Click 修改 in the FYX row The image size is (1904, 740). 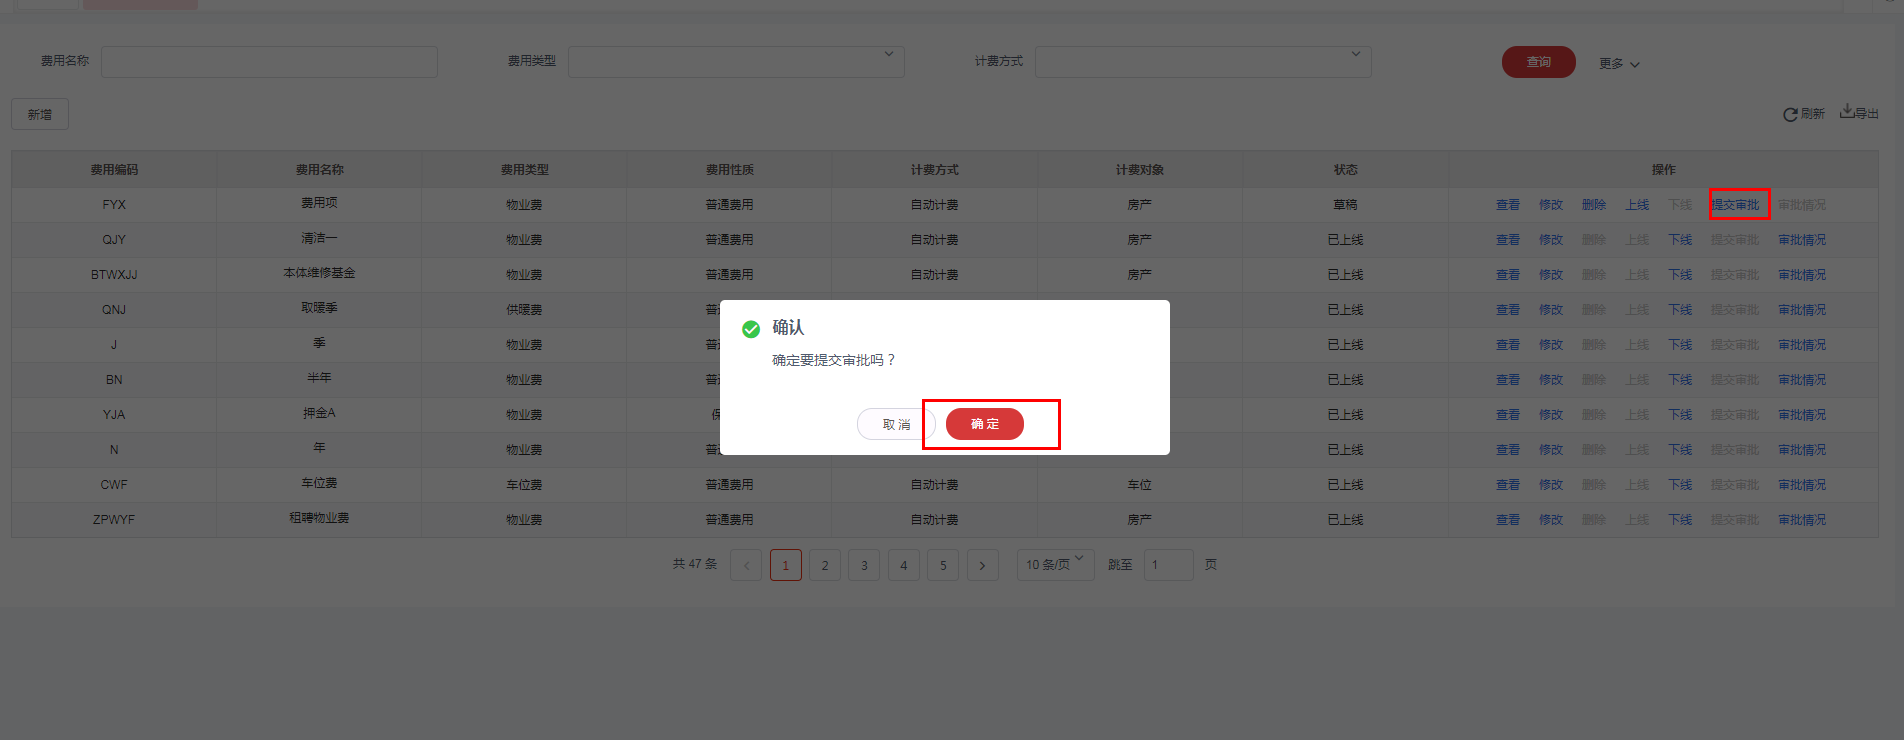click(x=1551, y=205)
